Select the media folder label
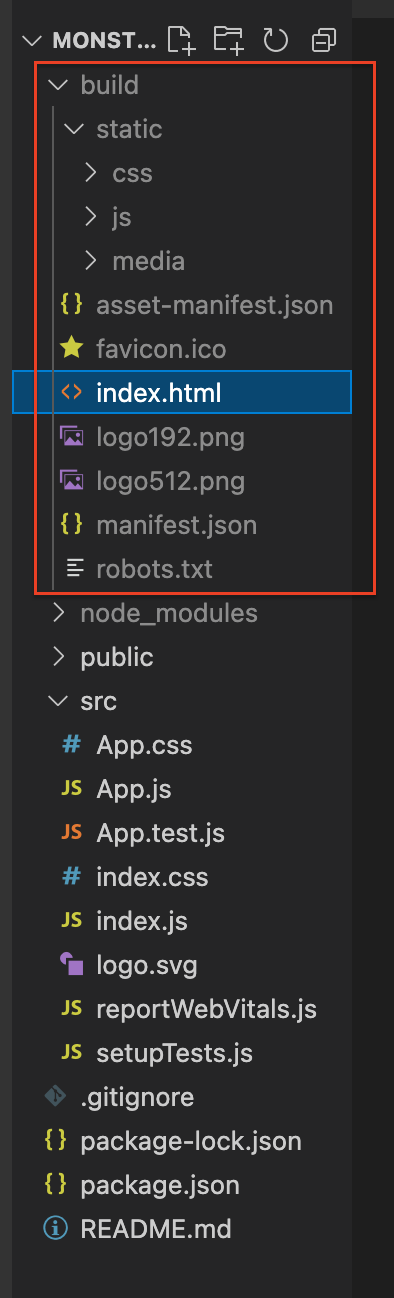 (149, 261)
